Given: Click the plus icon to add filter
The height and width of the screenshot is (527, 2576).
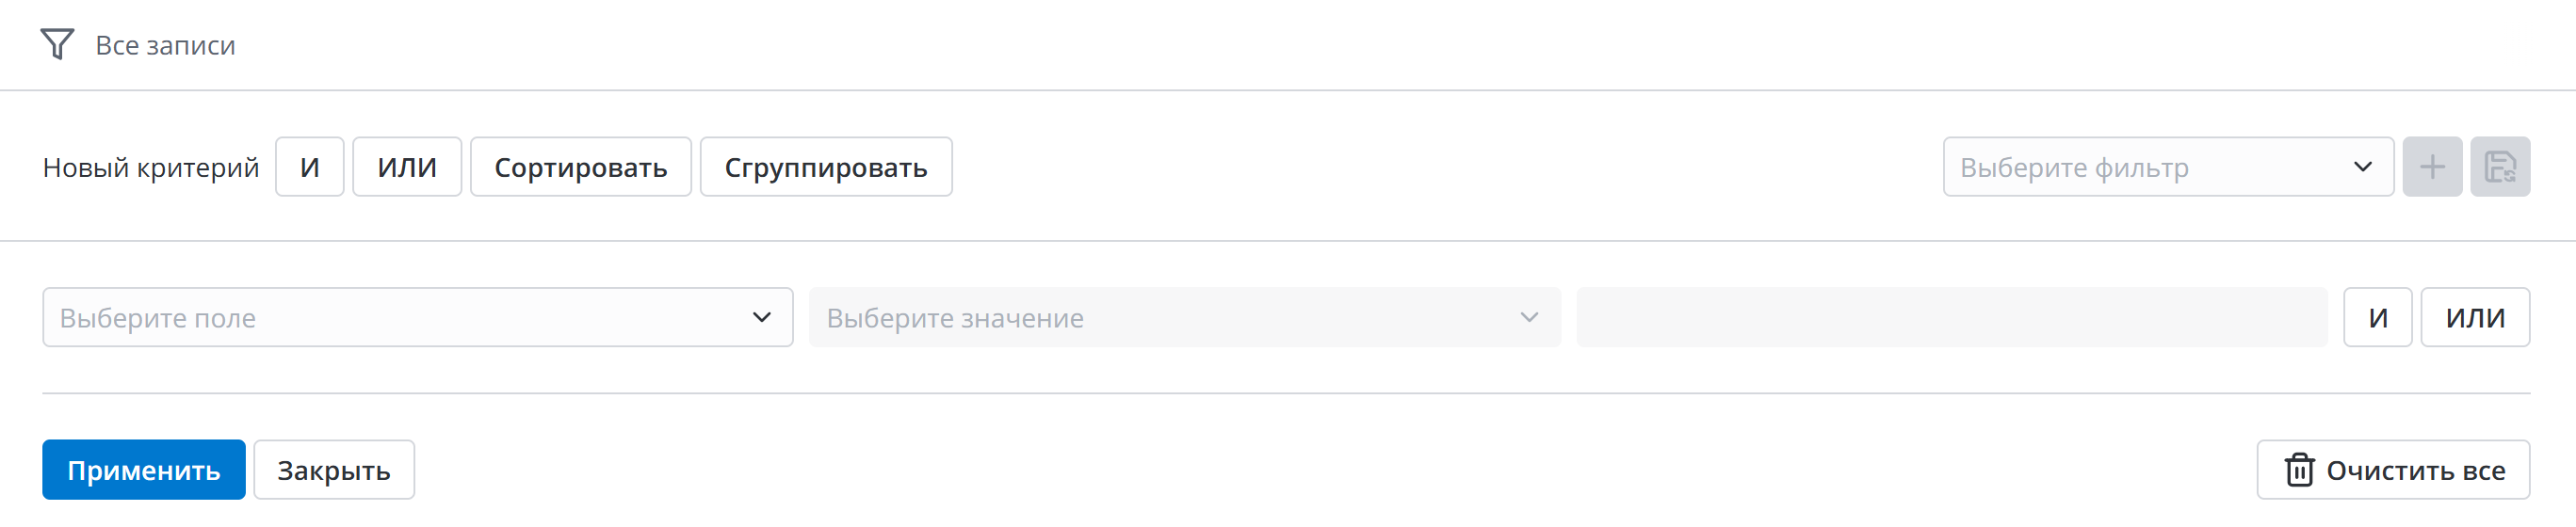Looking at the screenshot, I should [x=2431, y=167].
